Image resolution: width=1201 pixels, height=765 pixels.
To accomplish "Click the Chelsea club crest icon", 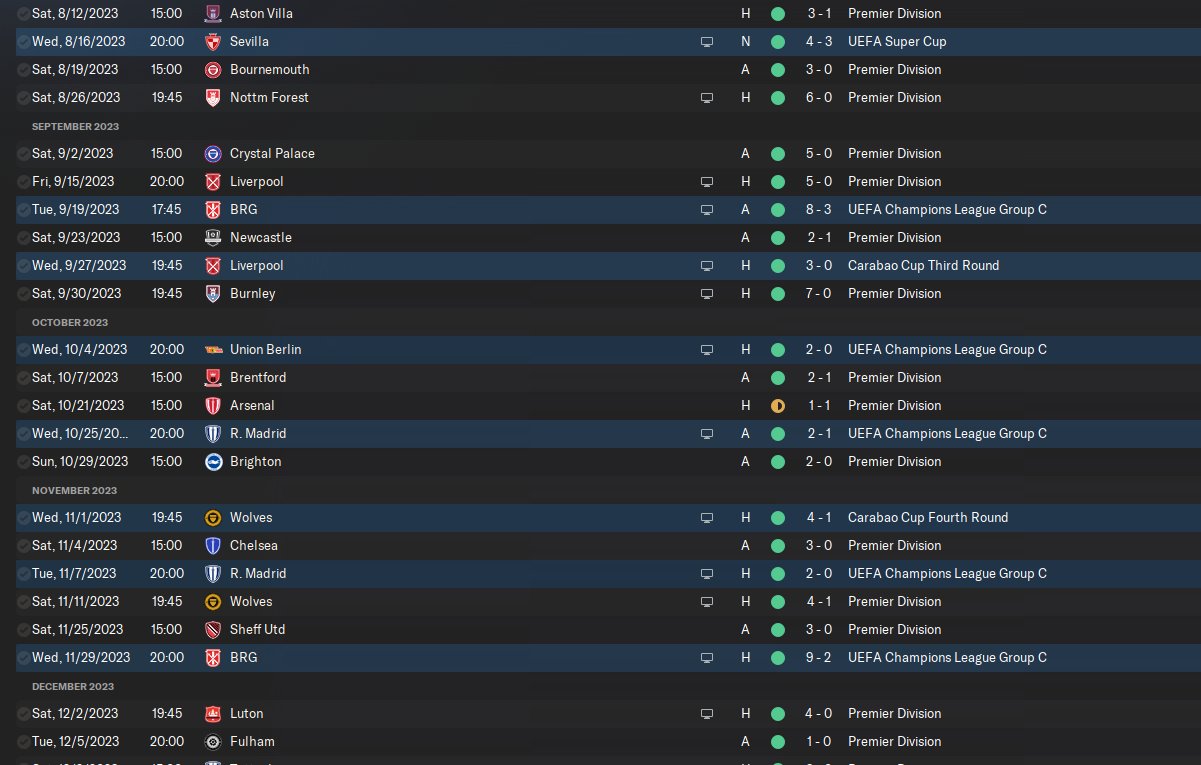I will pos(212,546).
